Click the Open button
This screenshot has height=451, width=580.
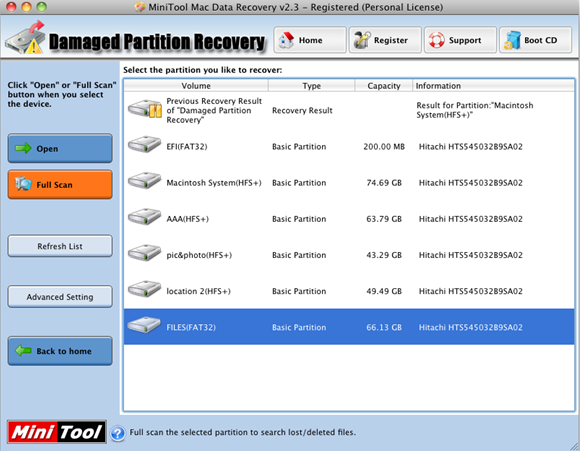[x=60, y=148]
